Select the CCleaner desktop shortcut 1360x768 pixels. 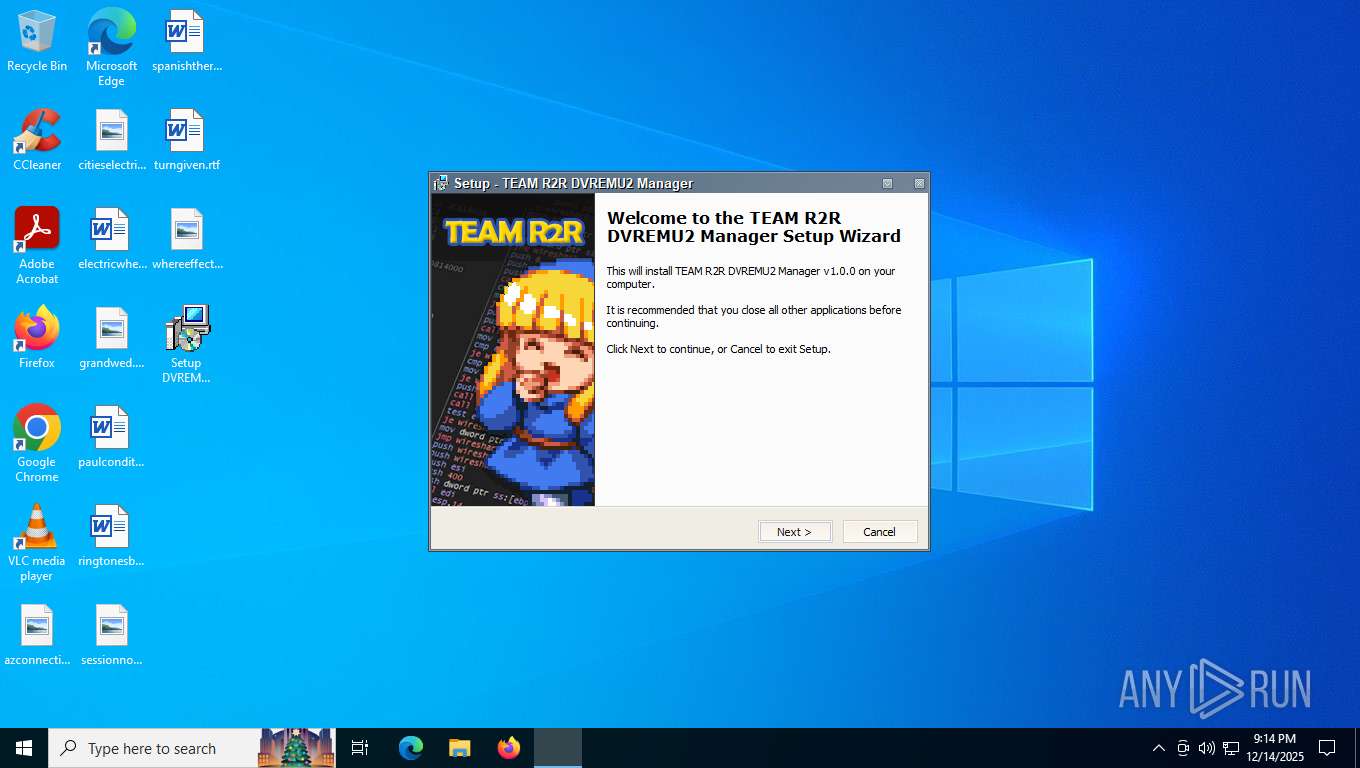(x=37, y=141)
